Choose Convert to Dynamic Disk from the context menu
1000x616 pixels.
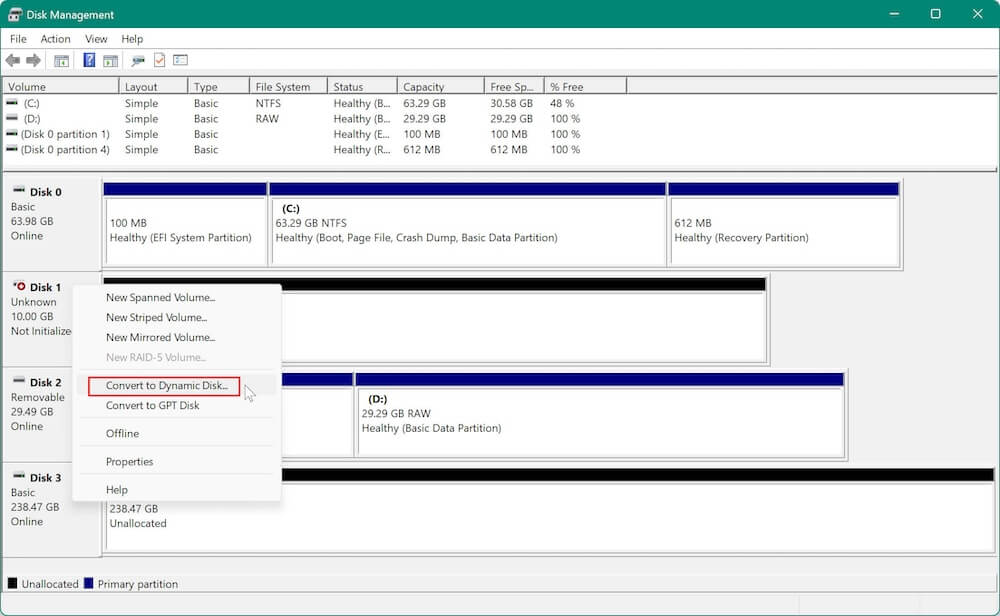(163, 385)
